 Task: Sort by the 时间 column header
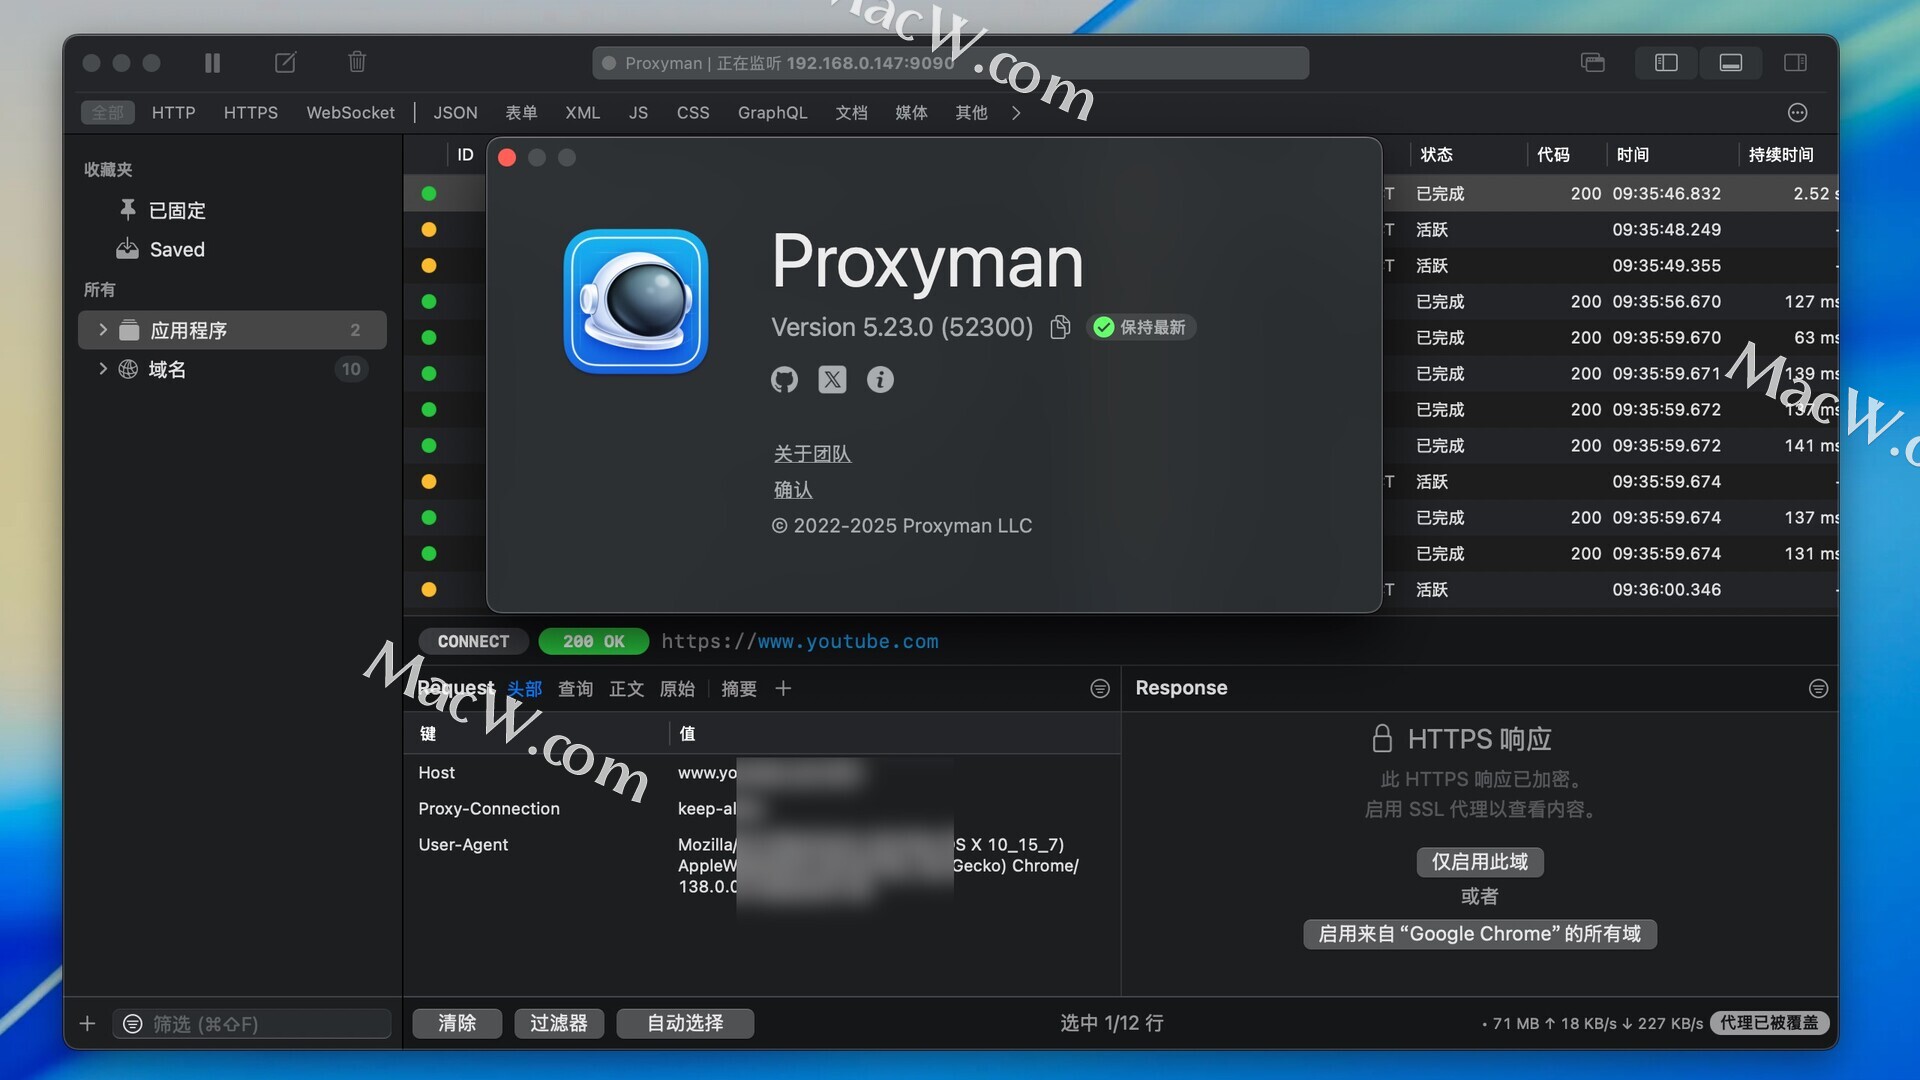[1632, 155]
